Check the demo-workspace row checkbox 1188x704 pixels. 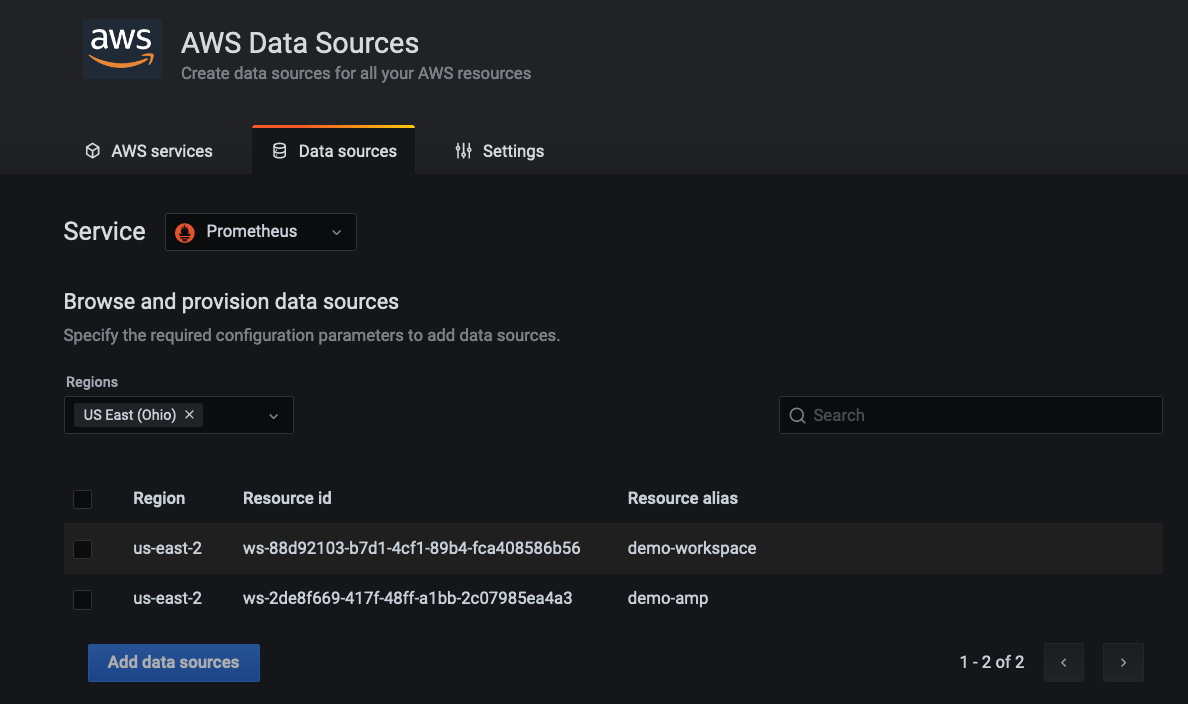click(83, 549)
